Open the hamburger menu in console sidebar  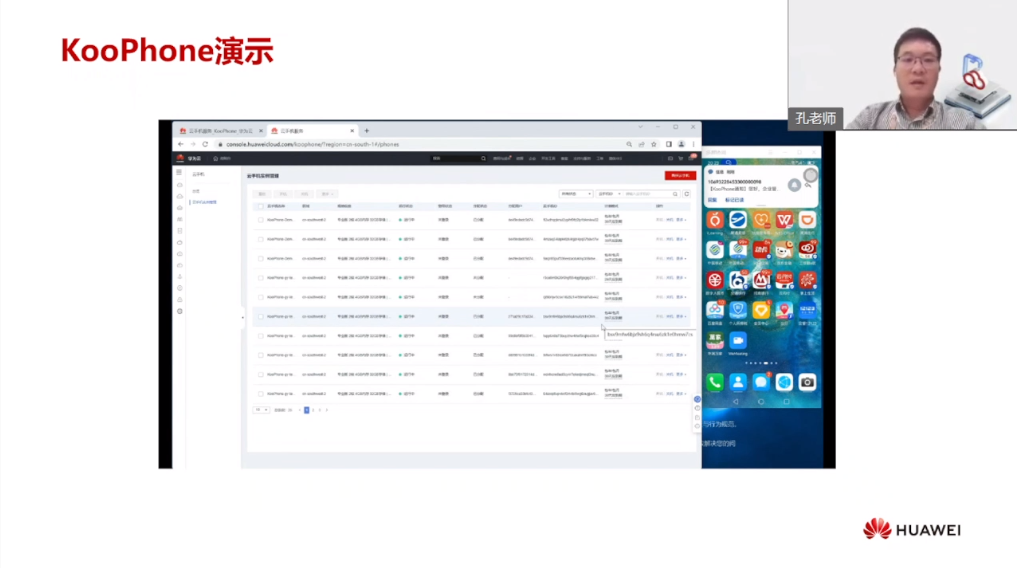(x=179, y=172)
